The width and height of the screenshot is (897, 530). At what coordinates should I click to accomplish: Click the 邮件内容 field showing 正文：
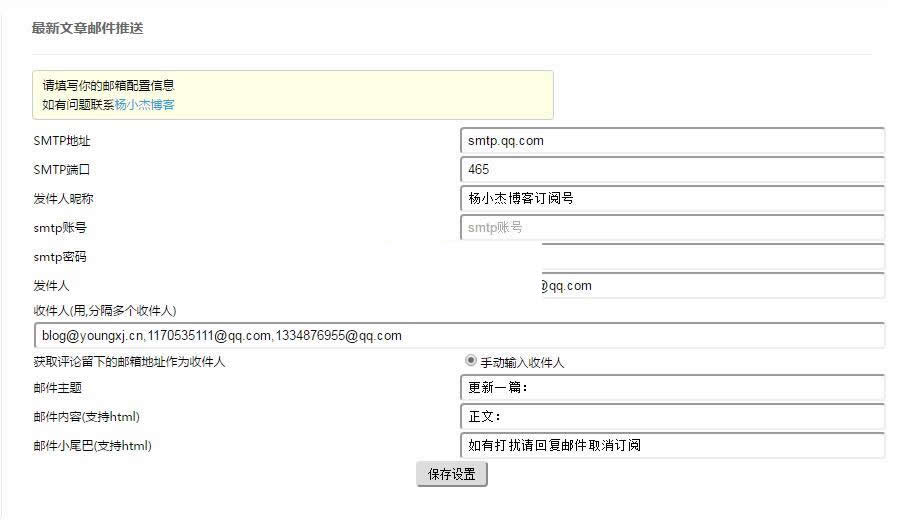point(672,417)
